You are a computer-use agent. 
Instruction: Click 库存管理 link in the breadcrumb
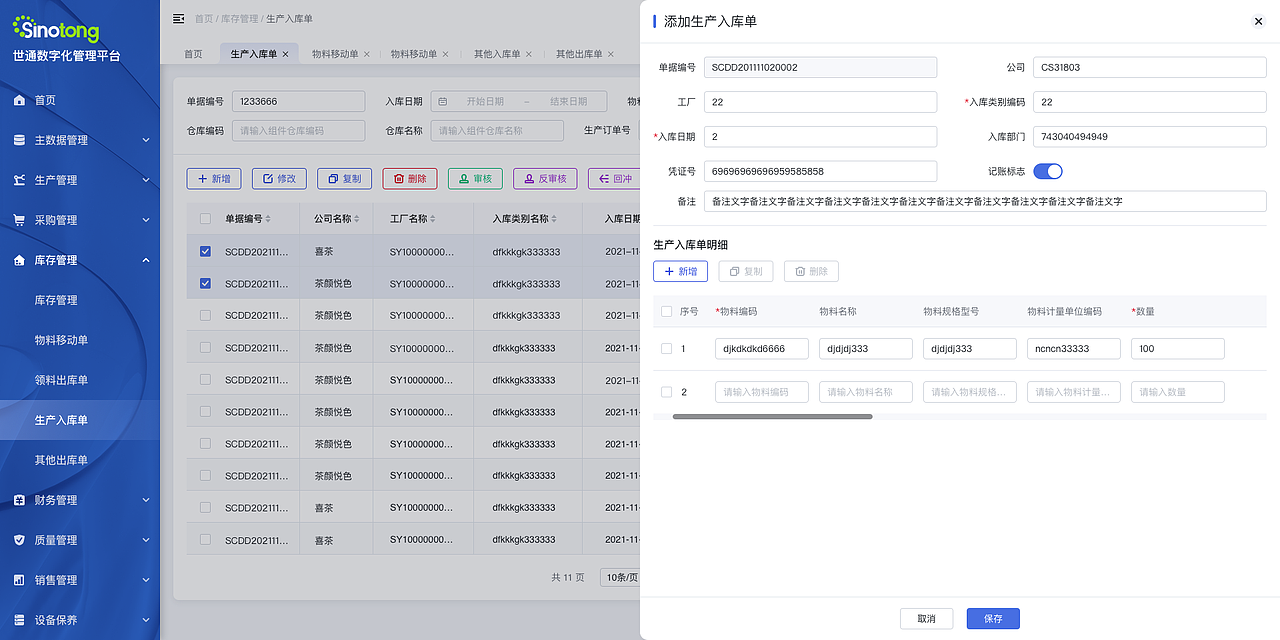[x=240, y=19]
